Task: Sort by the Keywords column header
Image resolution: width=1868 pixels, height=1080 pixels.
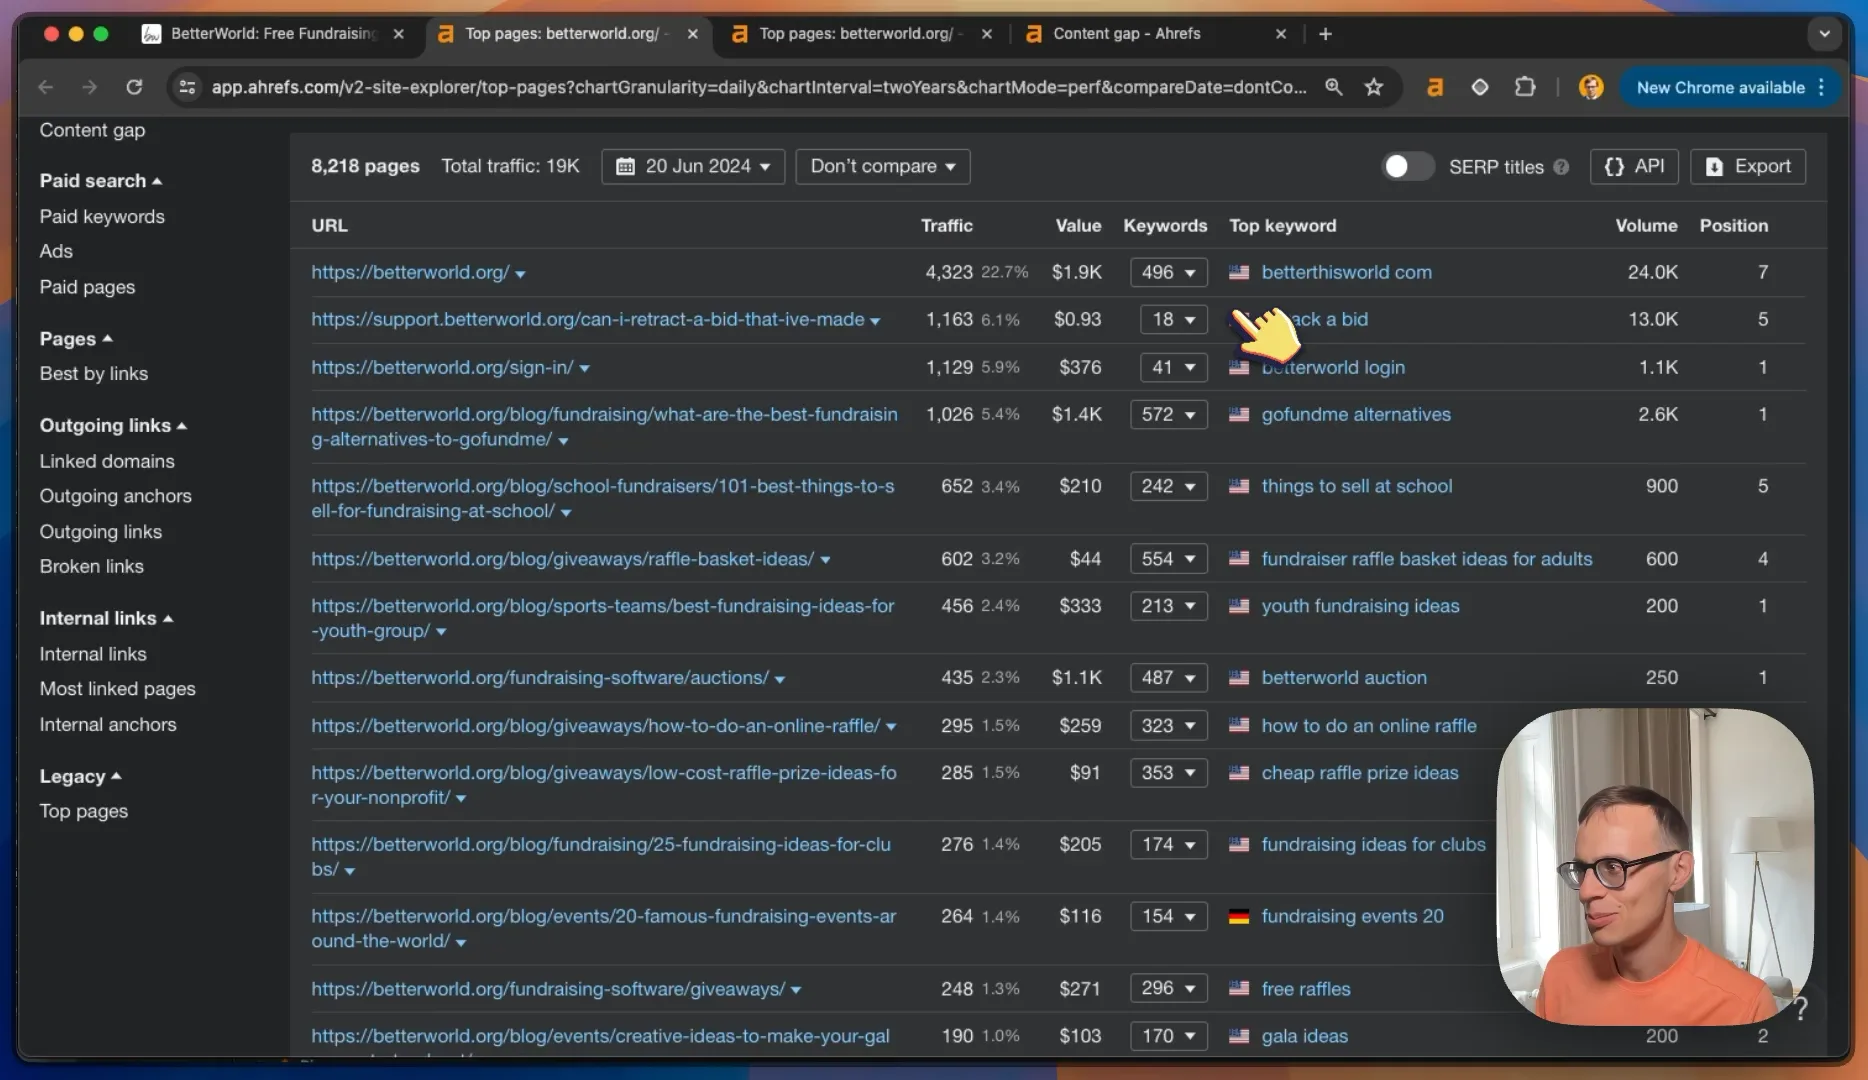Action: point(1165,225)
